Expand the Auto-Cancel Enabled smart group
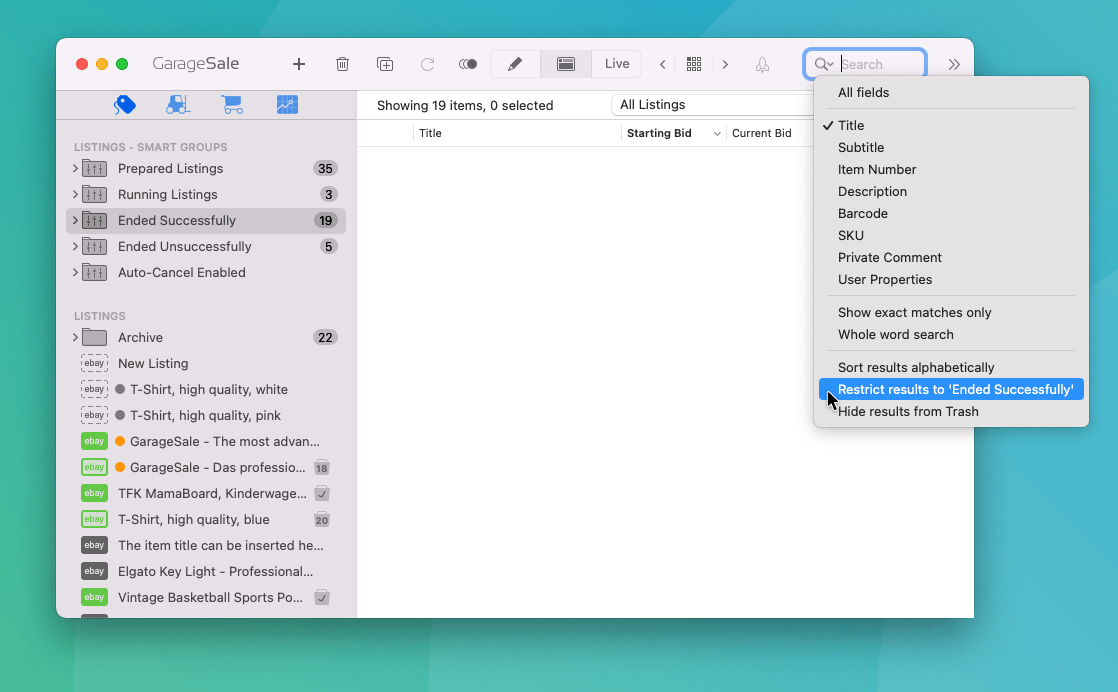The height and width of the screenshot is (692, 1118). pyautogui.click(x=75, y=272)
